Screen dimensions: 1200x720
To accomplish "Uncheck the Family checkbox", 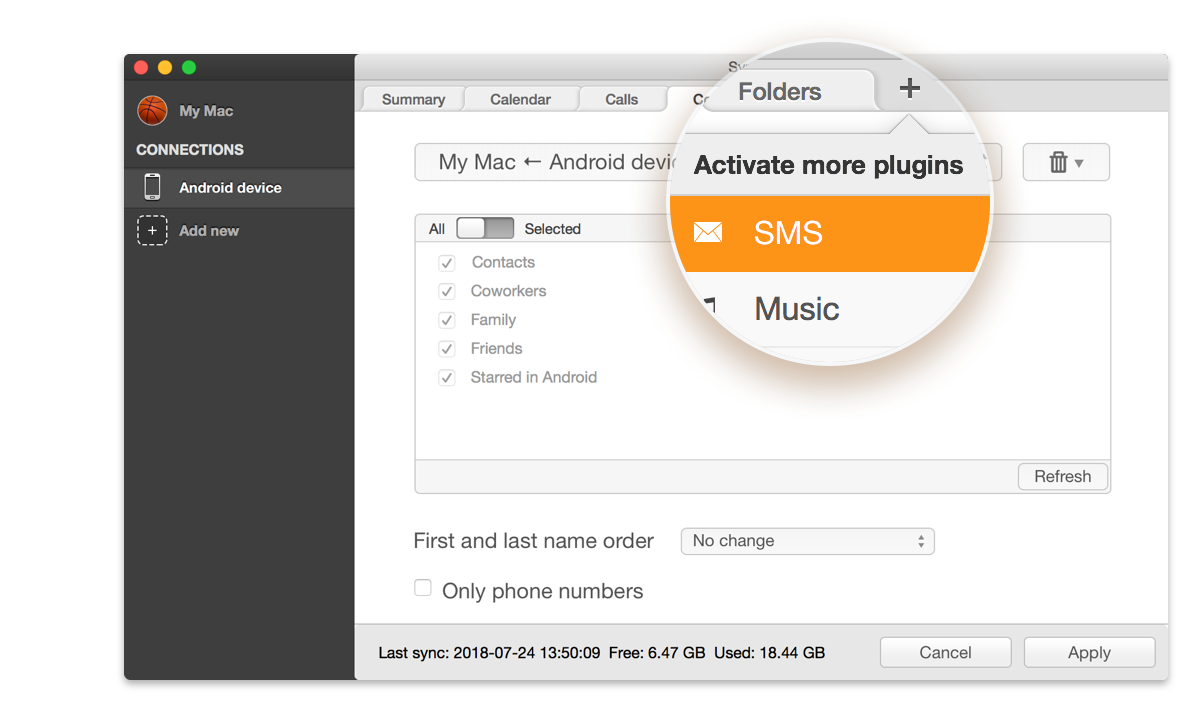I will (447, 321).
